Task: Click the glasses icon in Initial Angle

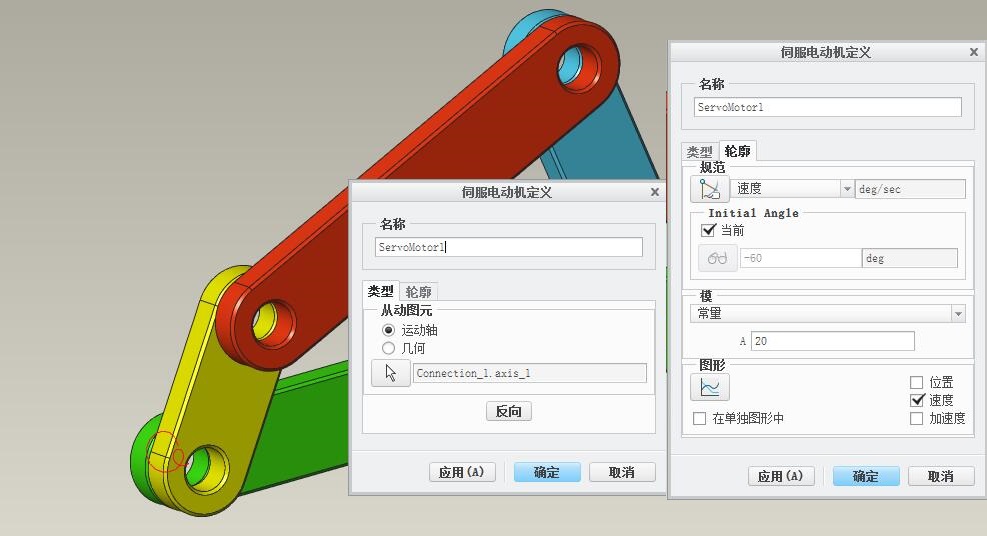Action: click(717, 258)
